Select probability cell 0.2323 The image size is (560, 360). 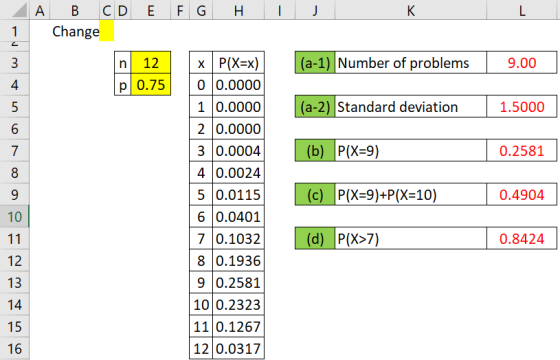tap(239, 305)
